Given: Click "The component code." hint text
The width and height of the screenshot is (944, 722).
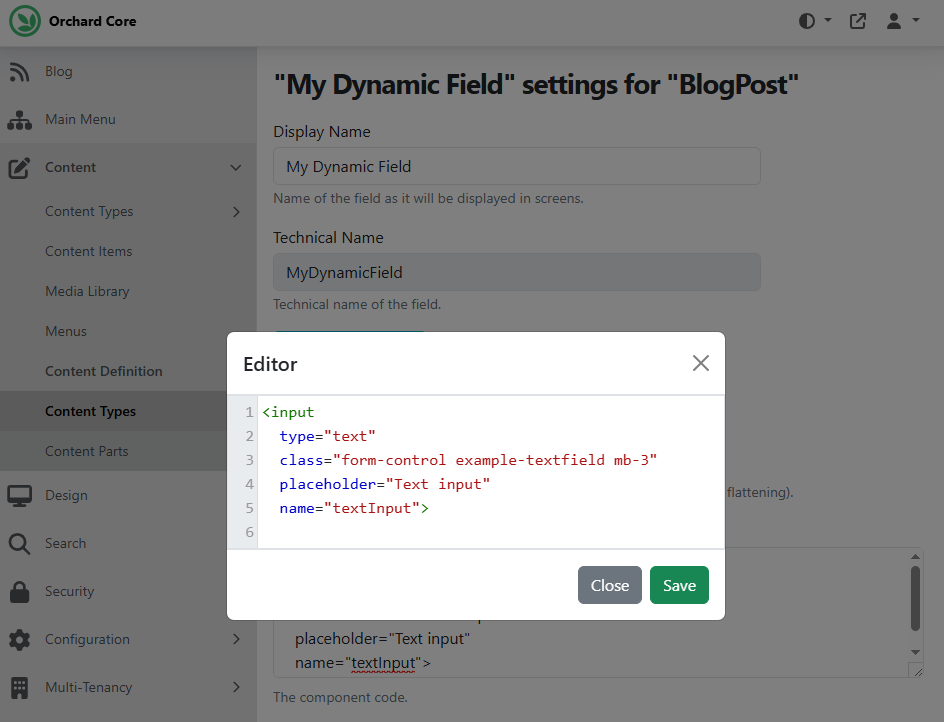Looking at the screenshot, I should coord(340,697).
